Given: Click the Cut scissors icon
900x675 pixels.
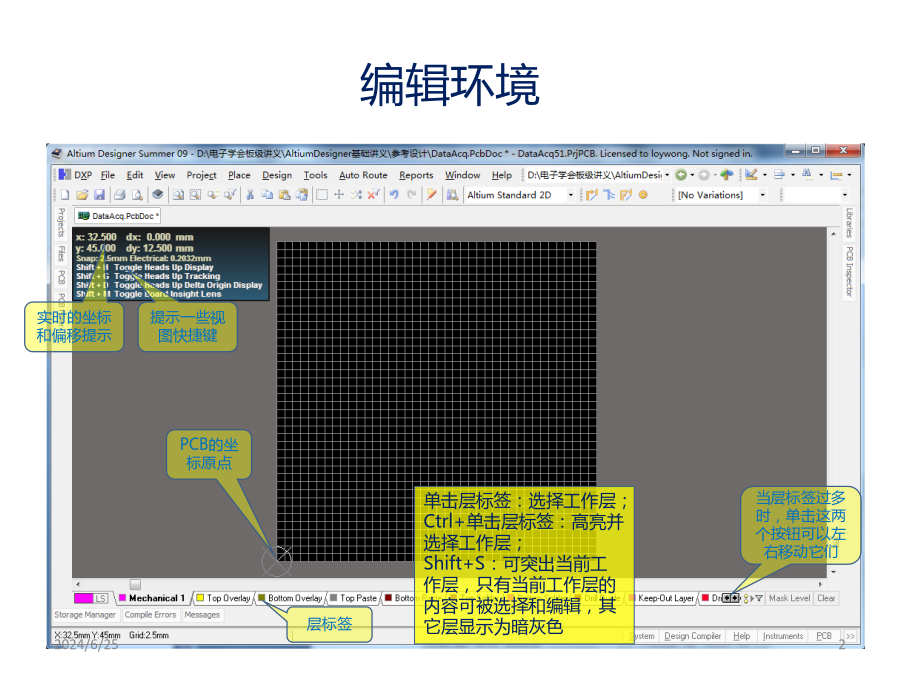Looking at the screenshot, I should [250, 195].
